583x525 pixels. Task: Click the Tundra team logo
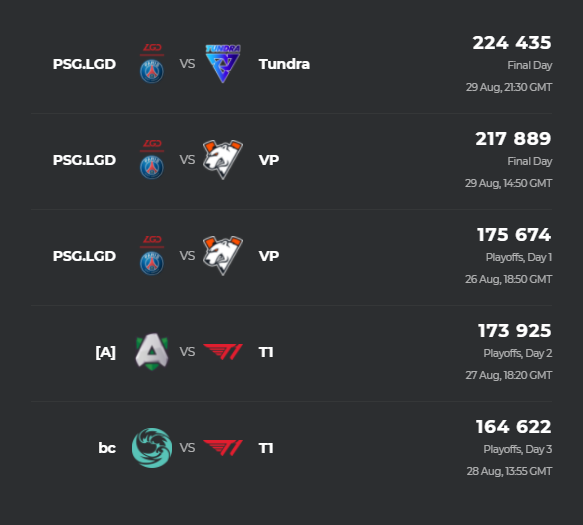(223, 64)
